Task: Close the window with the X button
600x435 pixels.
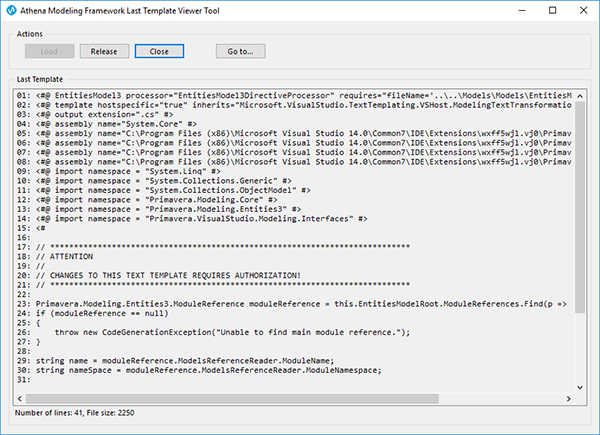Action: coord(584,10)
